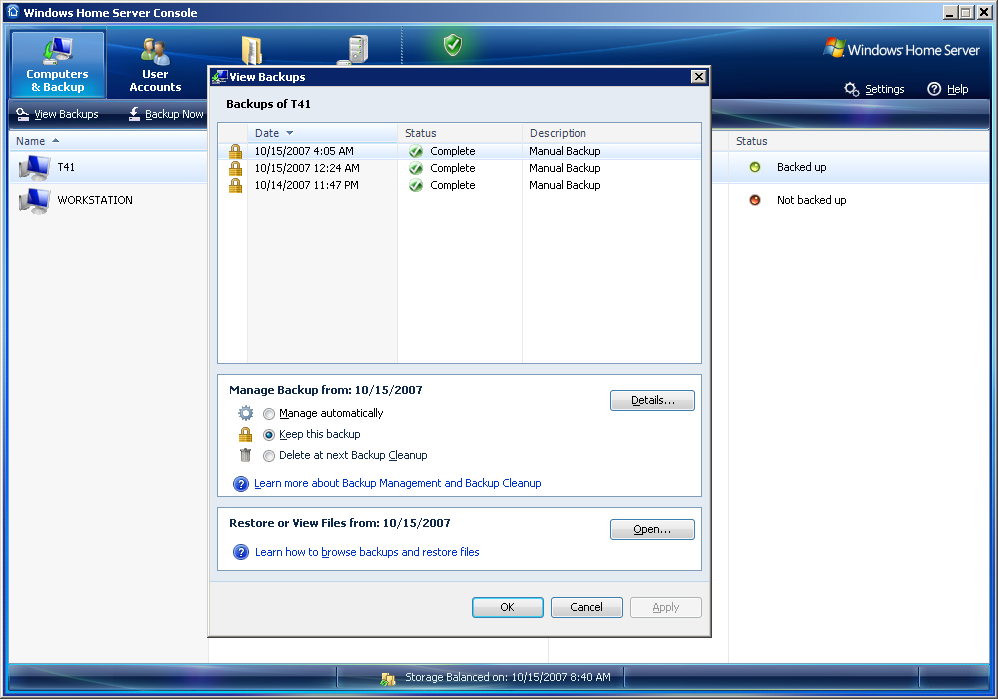Select the 10/15/2007 12:24 AM backup
This screenshot has width=998, height=699.
(460, 168)
